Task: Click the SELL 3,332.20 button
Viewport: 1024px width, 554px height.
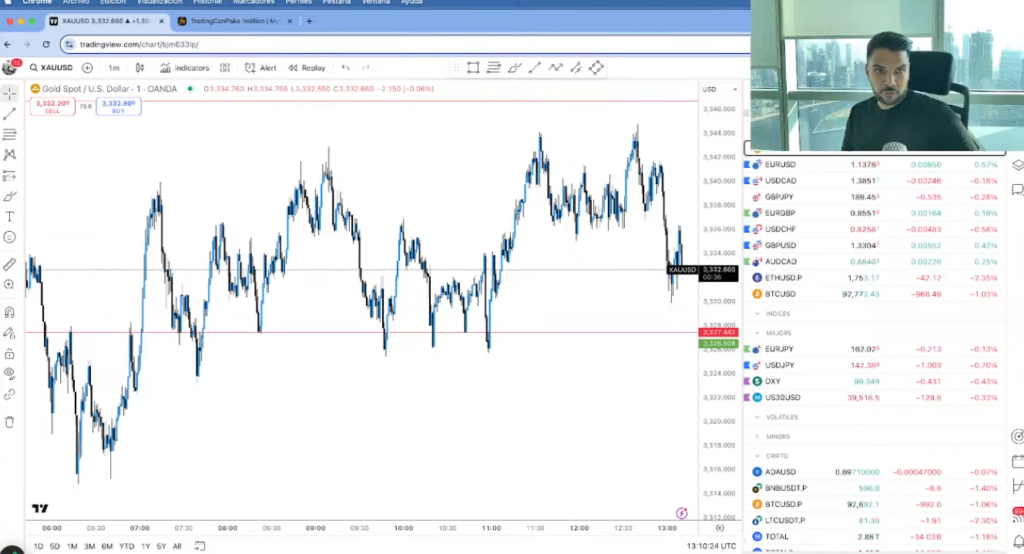Action: tap(52, 106)
